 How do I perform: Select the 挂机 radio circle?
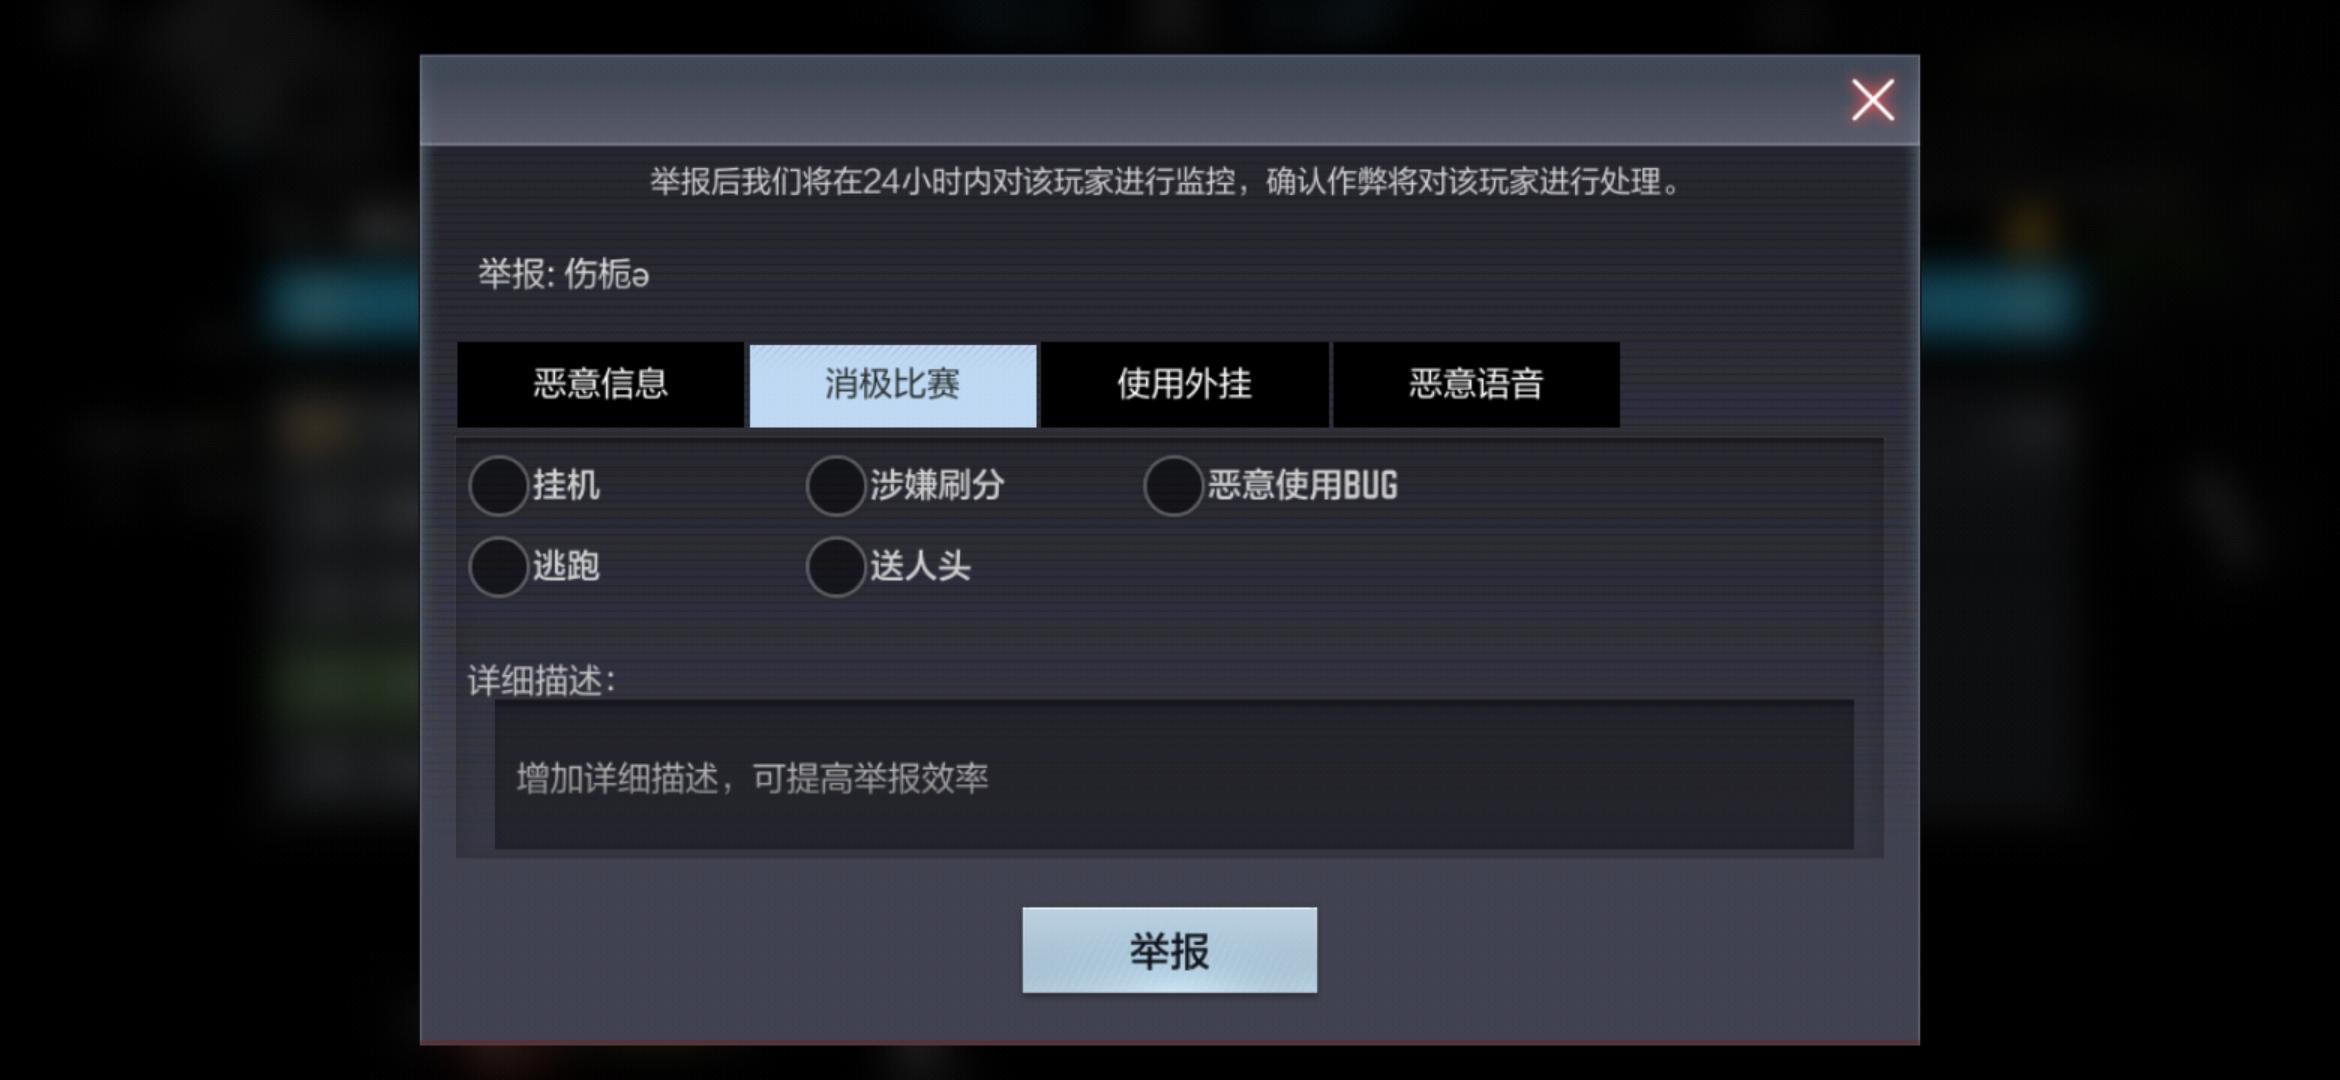[x=498, y=486]
